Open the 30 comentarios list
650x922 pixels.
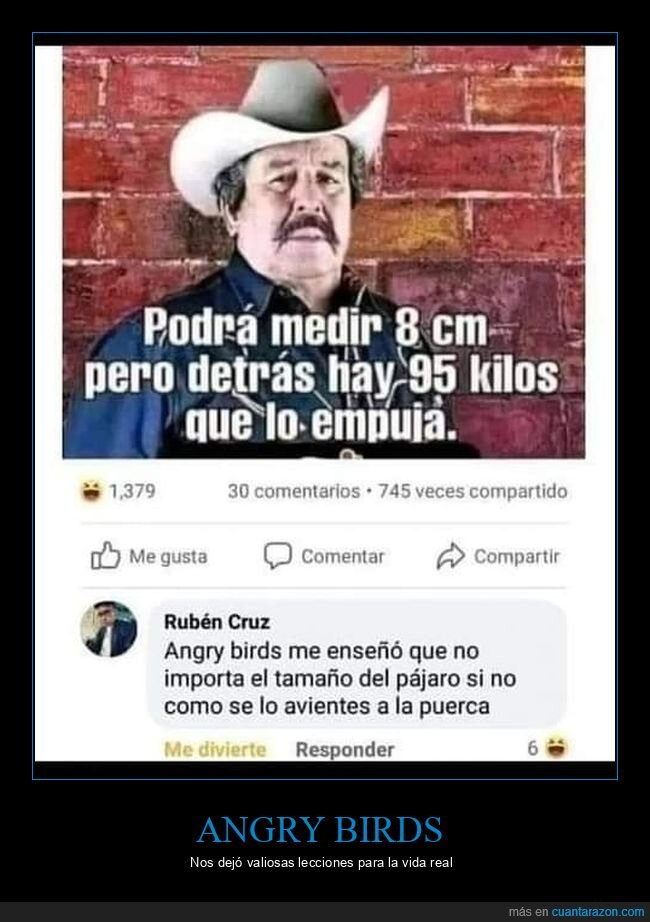294,491
